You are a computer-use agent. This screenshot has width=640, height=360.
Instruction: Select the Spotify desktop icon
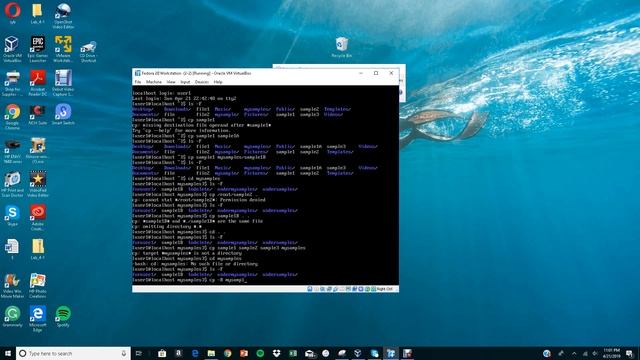point(63,317)
